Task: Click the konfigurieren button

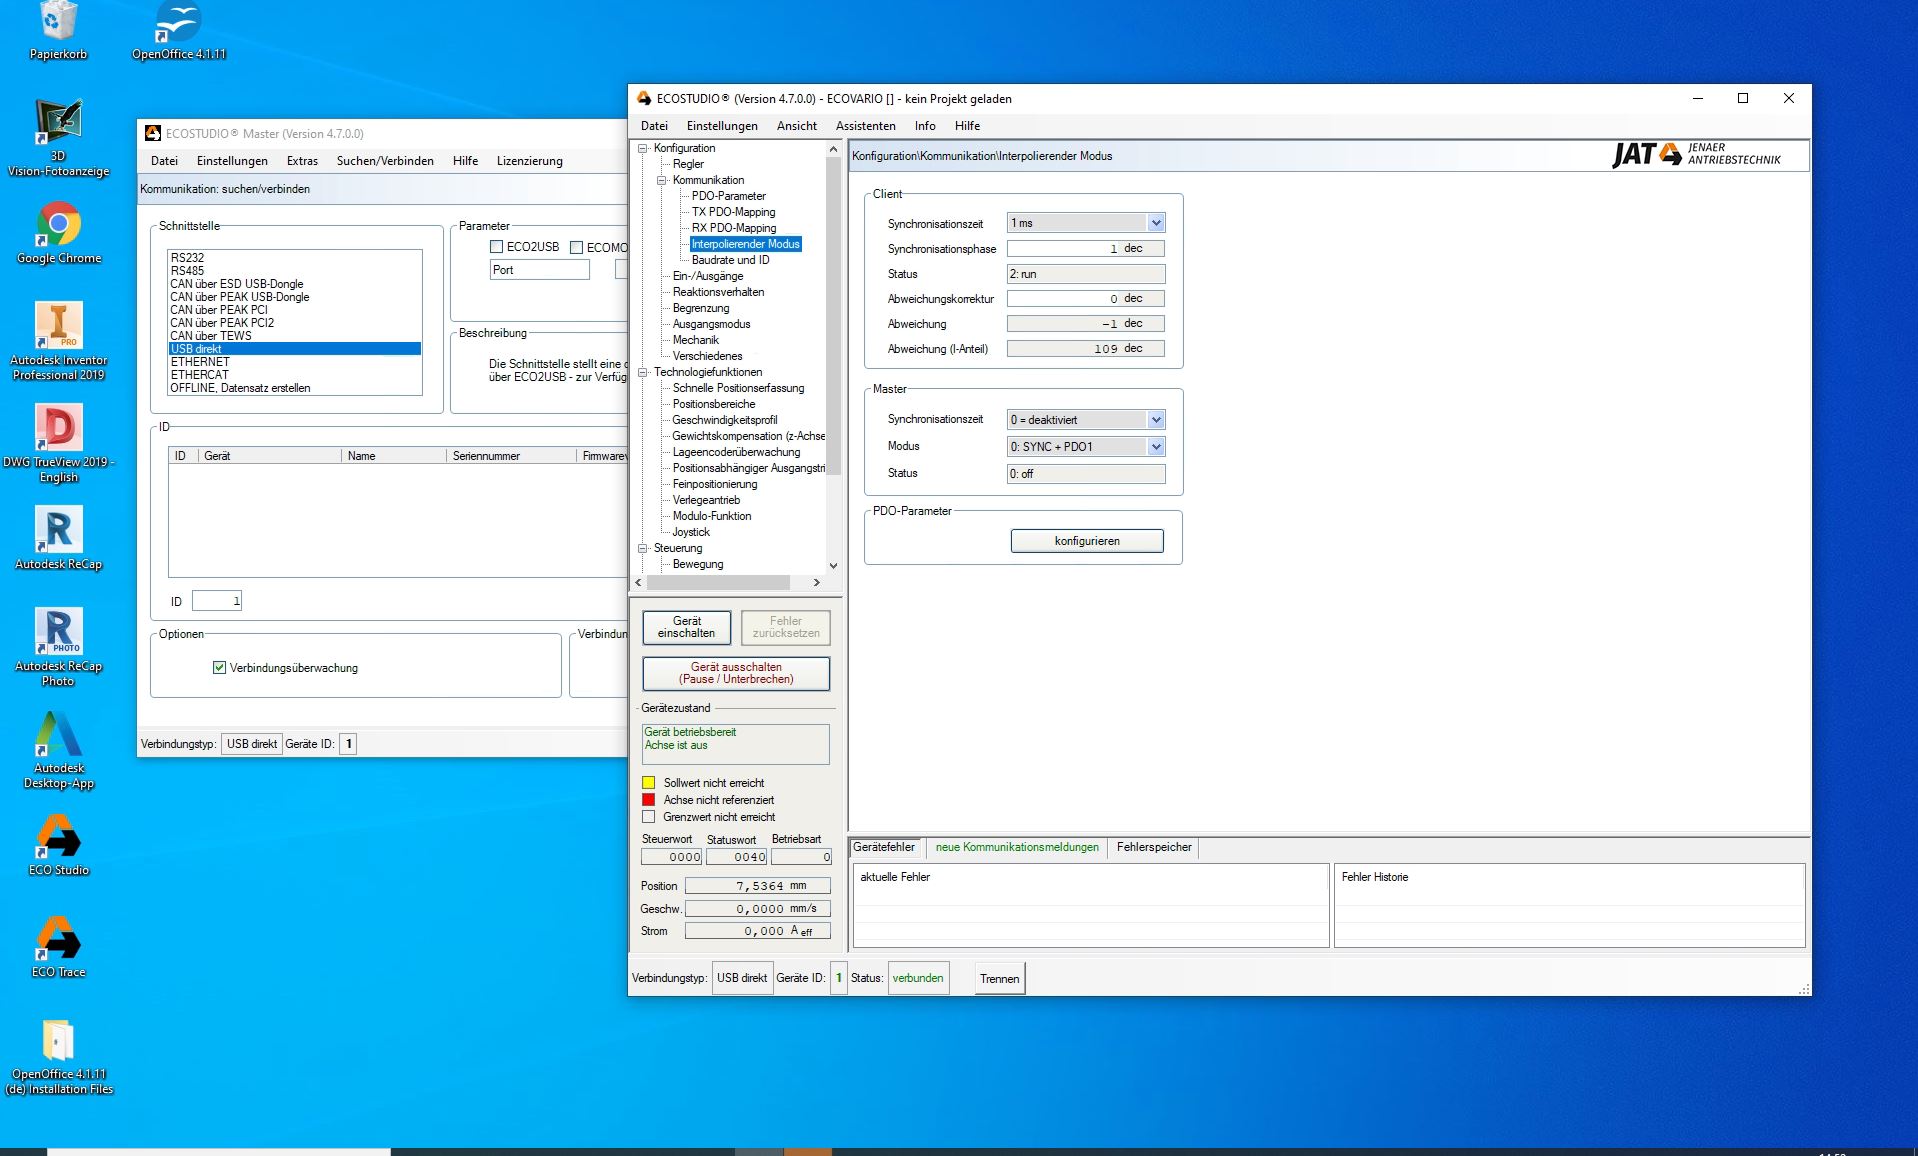Action: pyautogui.click(x=1087, y=541)
